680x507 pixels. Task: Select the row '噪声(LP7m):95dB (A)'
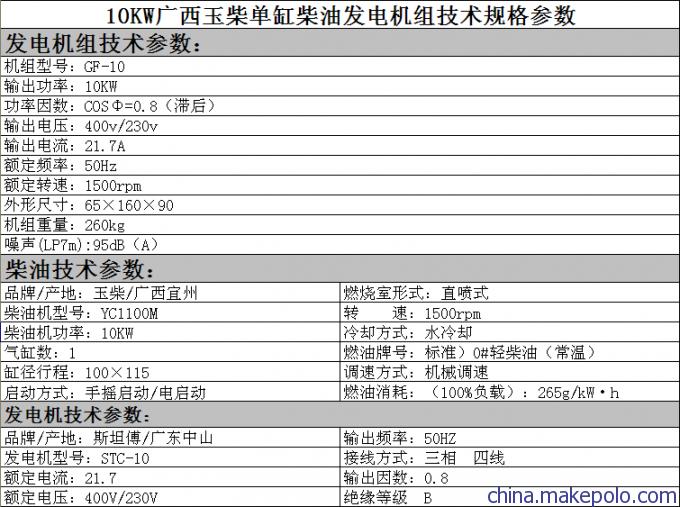click(x=340, y=245)
